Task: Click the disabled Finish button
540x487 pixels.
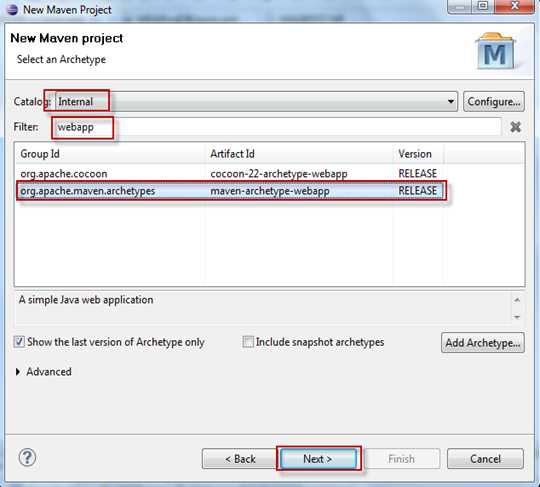Action: (402, 459)
